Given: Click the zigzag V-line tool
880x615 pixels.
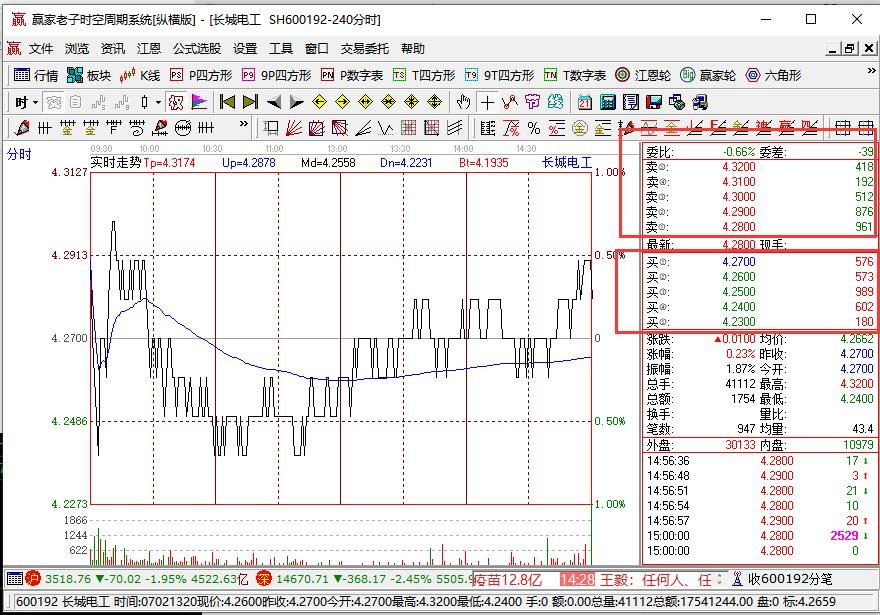Looking at the screenshot, I should [386, 128].
